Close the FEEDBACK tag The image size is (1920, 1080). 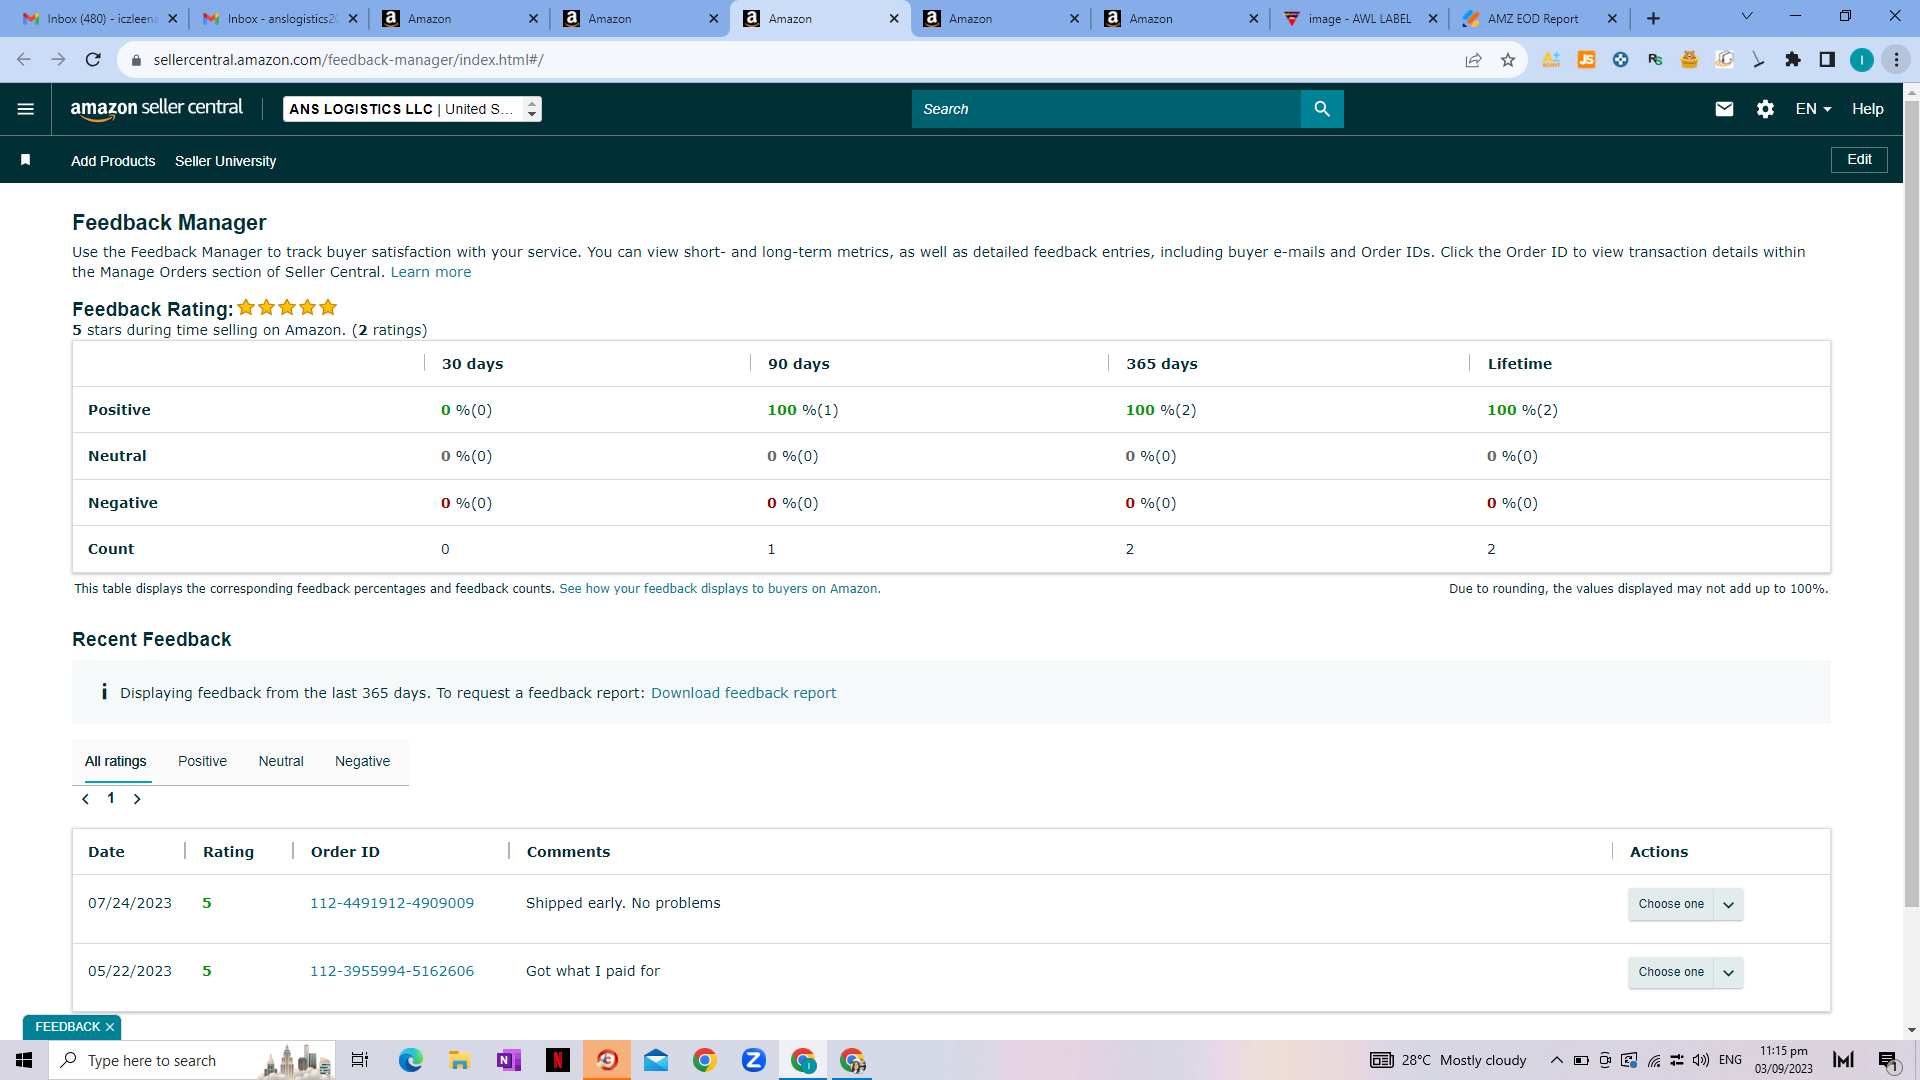coord(110,1027)
